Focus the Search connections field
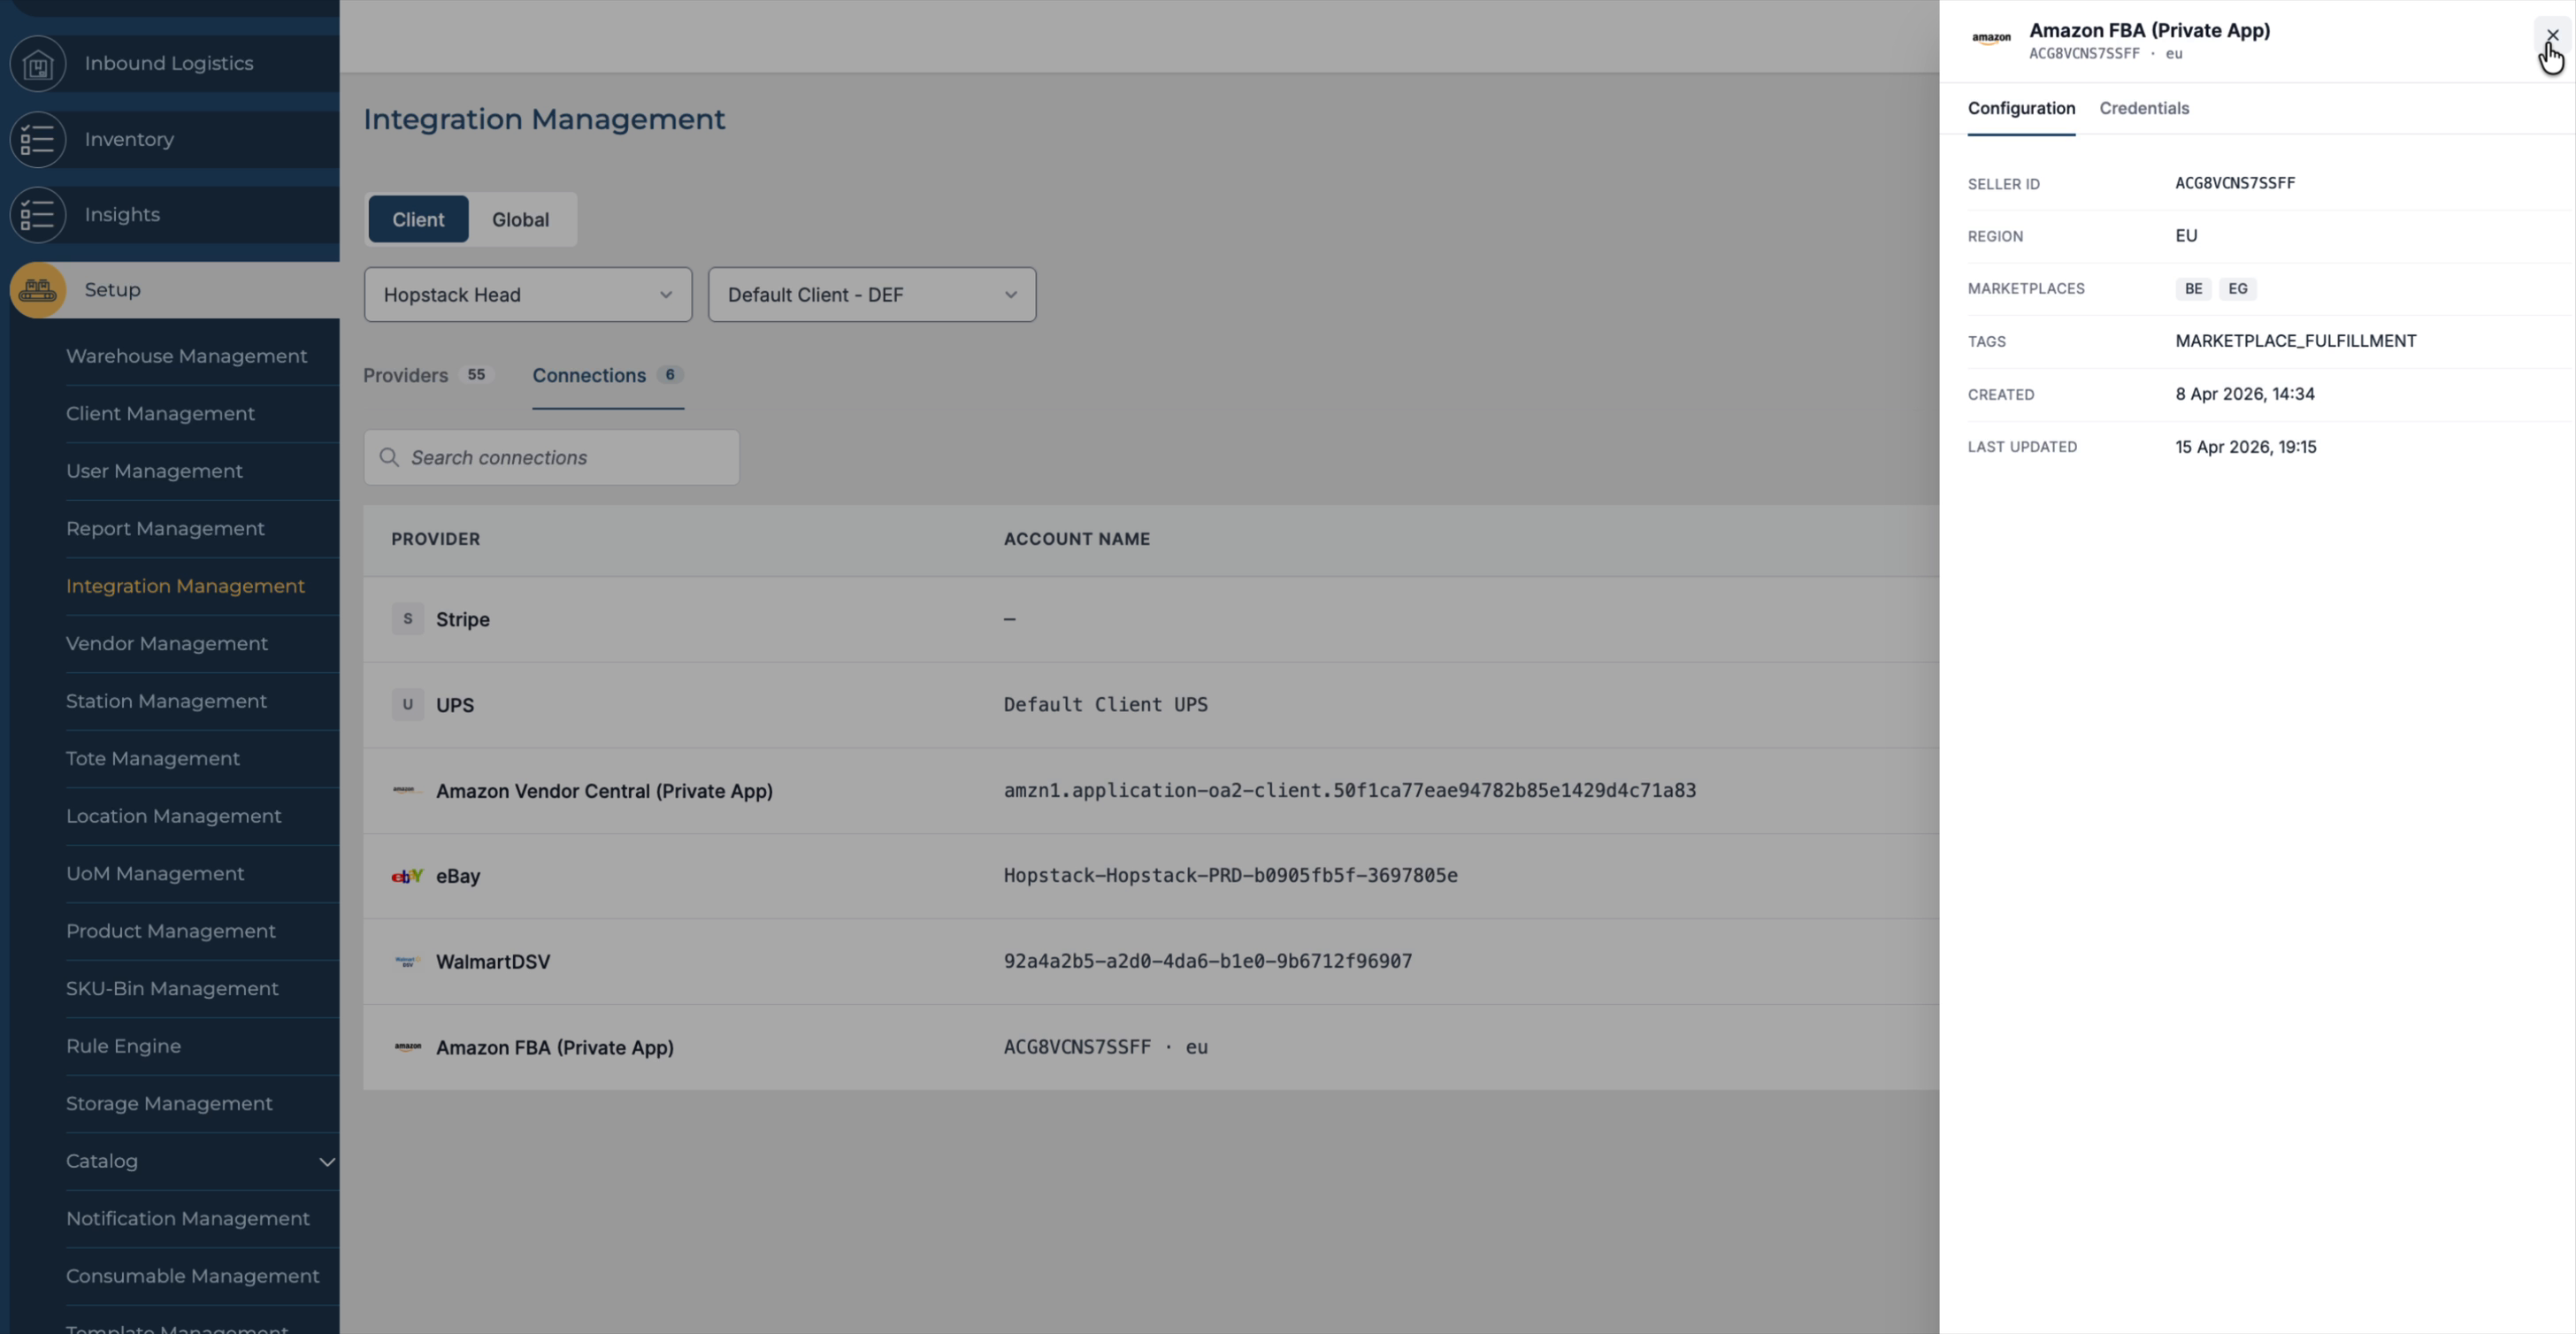The image size is (2576, 1334). pyautogui.click(x=552, y=458)
